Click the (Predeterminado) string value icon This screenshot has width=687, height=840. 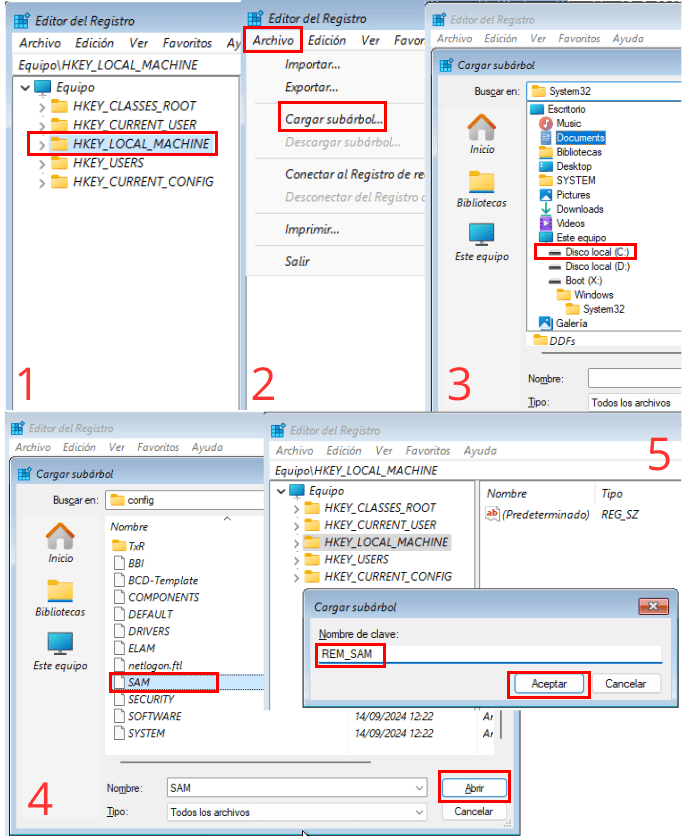click(x=492, y=514)
